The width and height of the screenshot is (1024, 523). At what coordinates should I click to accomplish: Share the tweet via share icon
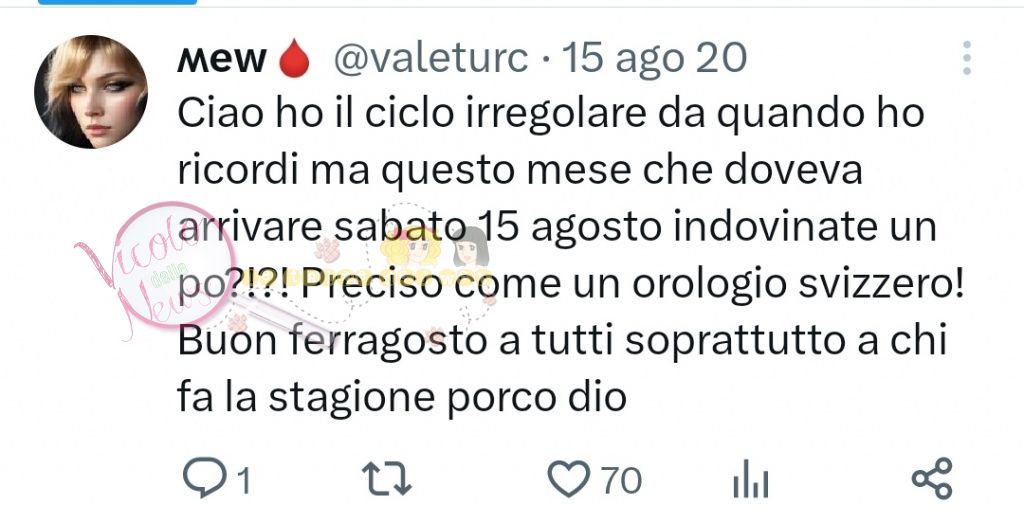[x=932, y=479]
